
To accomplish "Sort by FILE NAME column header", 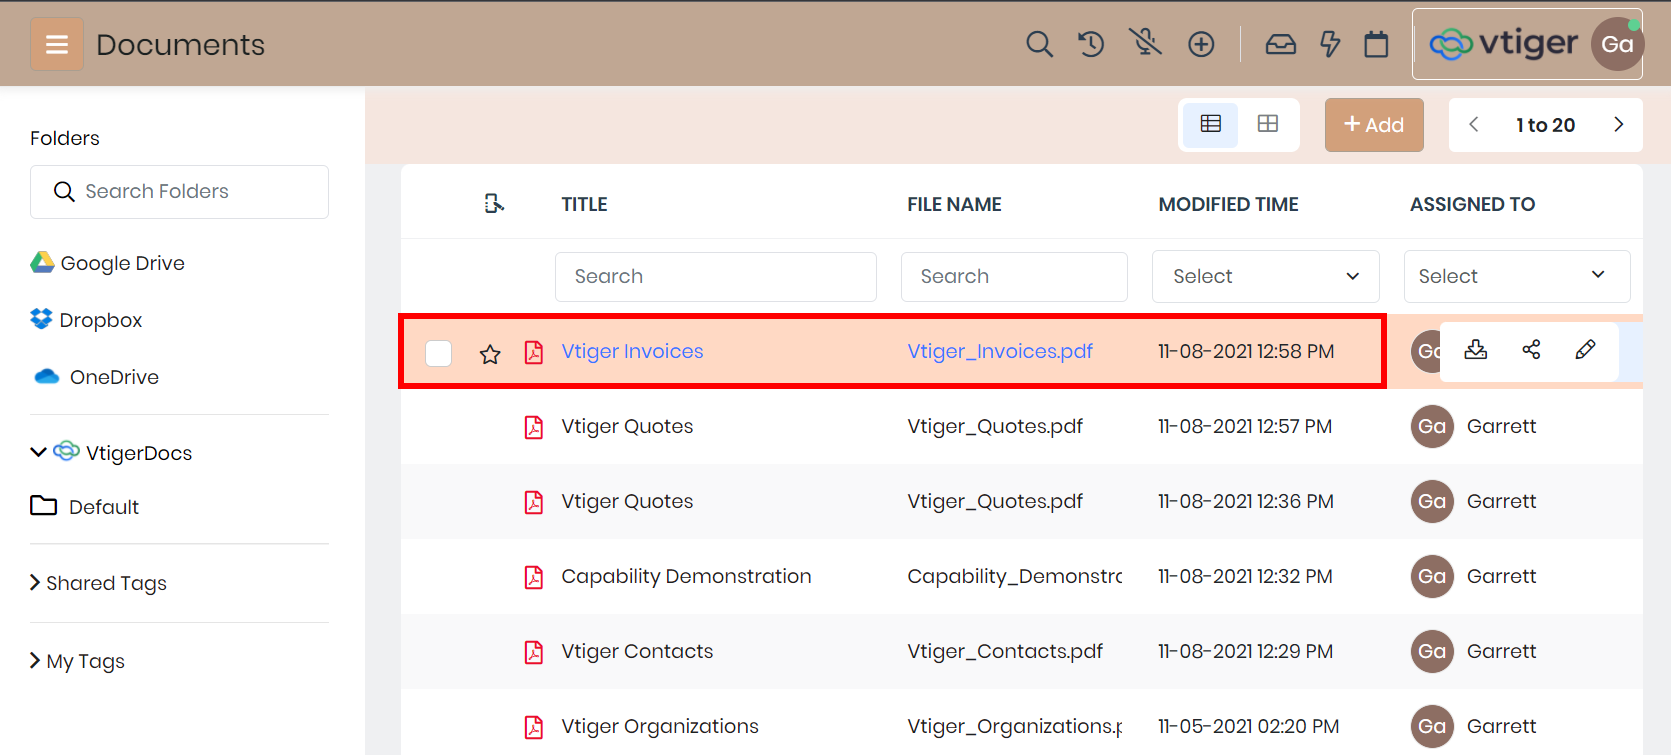I will click(x=954, y=204).
